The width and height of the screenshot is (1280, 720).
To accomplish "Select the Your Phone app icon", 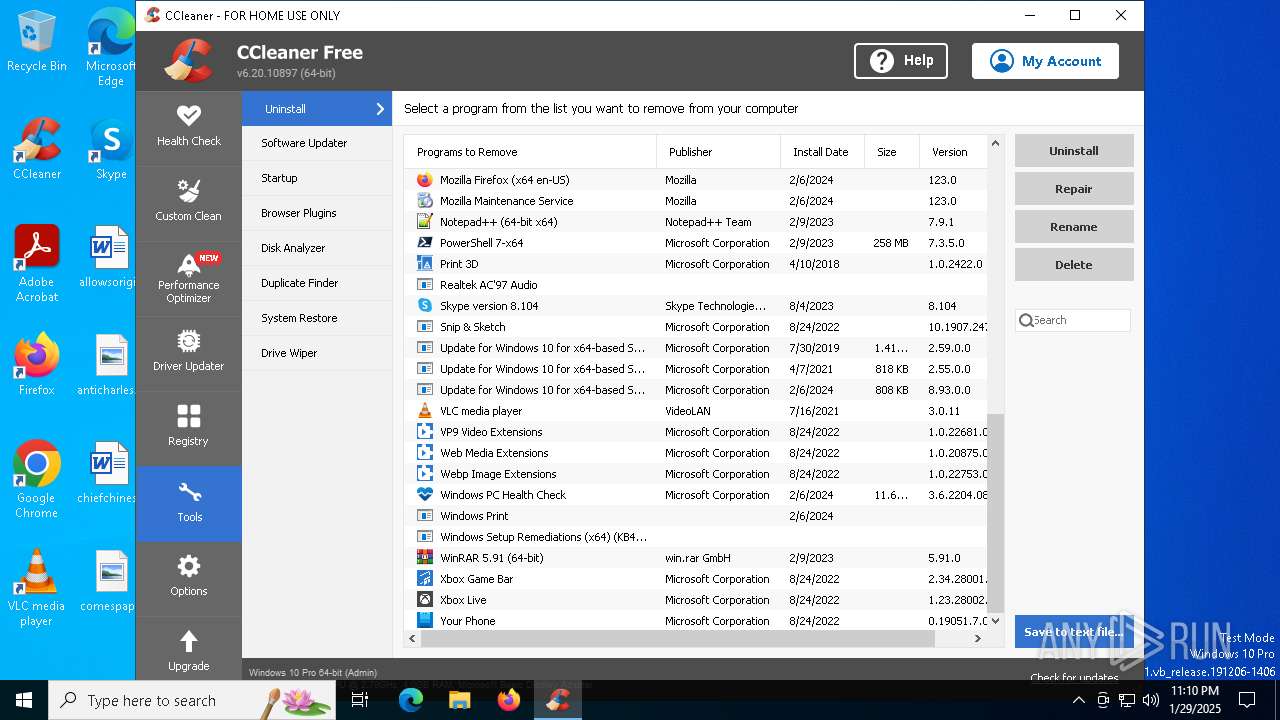I will click(x=424, y=621).
